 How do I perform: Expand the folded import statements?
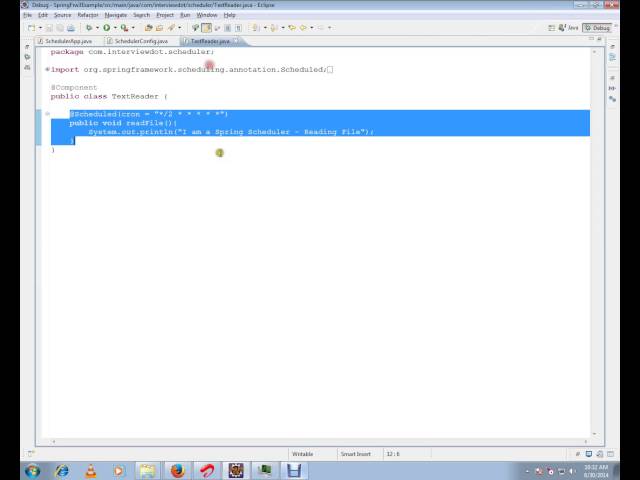[x=47, y=69]
